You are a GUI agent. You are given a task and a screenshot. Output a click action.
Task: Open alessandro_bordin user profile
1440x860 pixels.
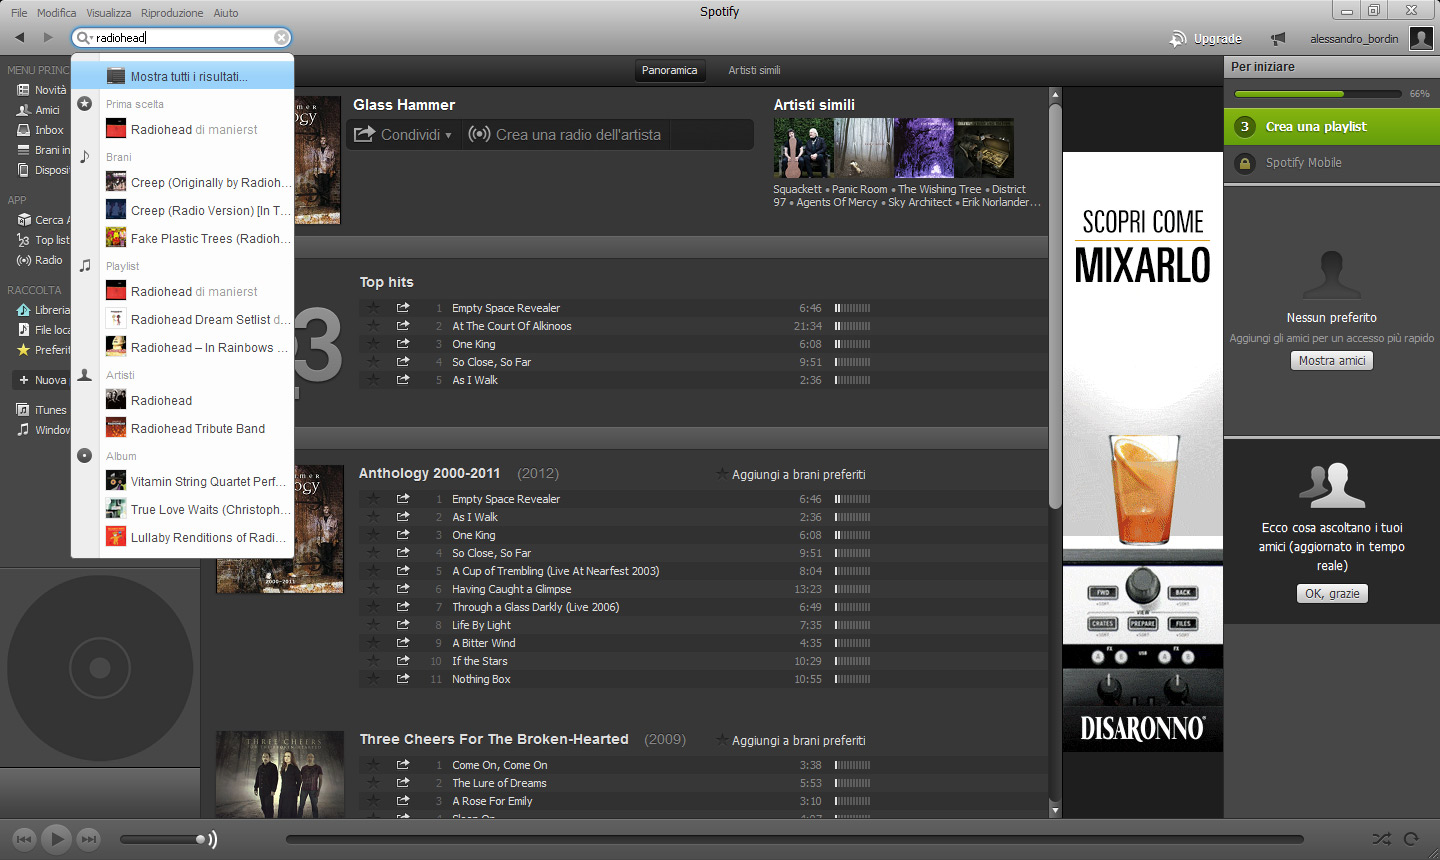pos(1354,39)
